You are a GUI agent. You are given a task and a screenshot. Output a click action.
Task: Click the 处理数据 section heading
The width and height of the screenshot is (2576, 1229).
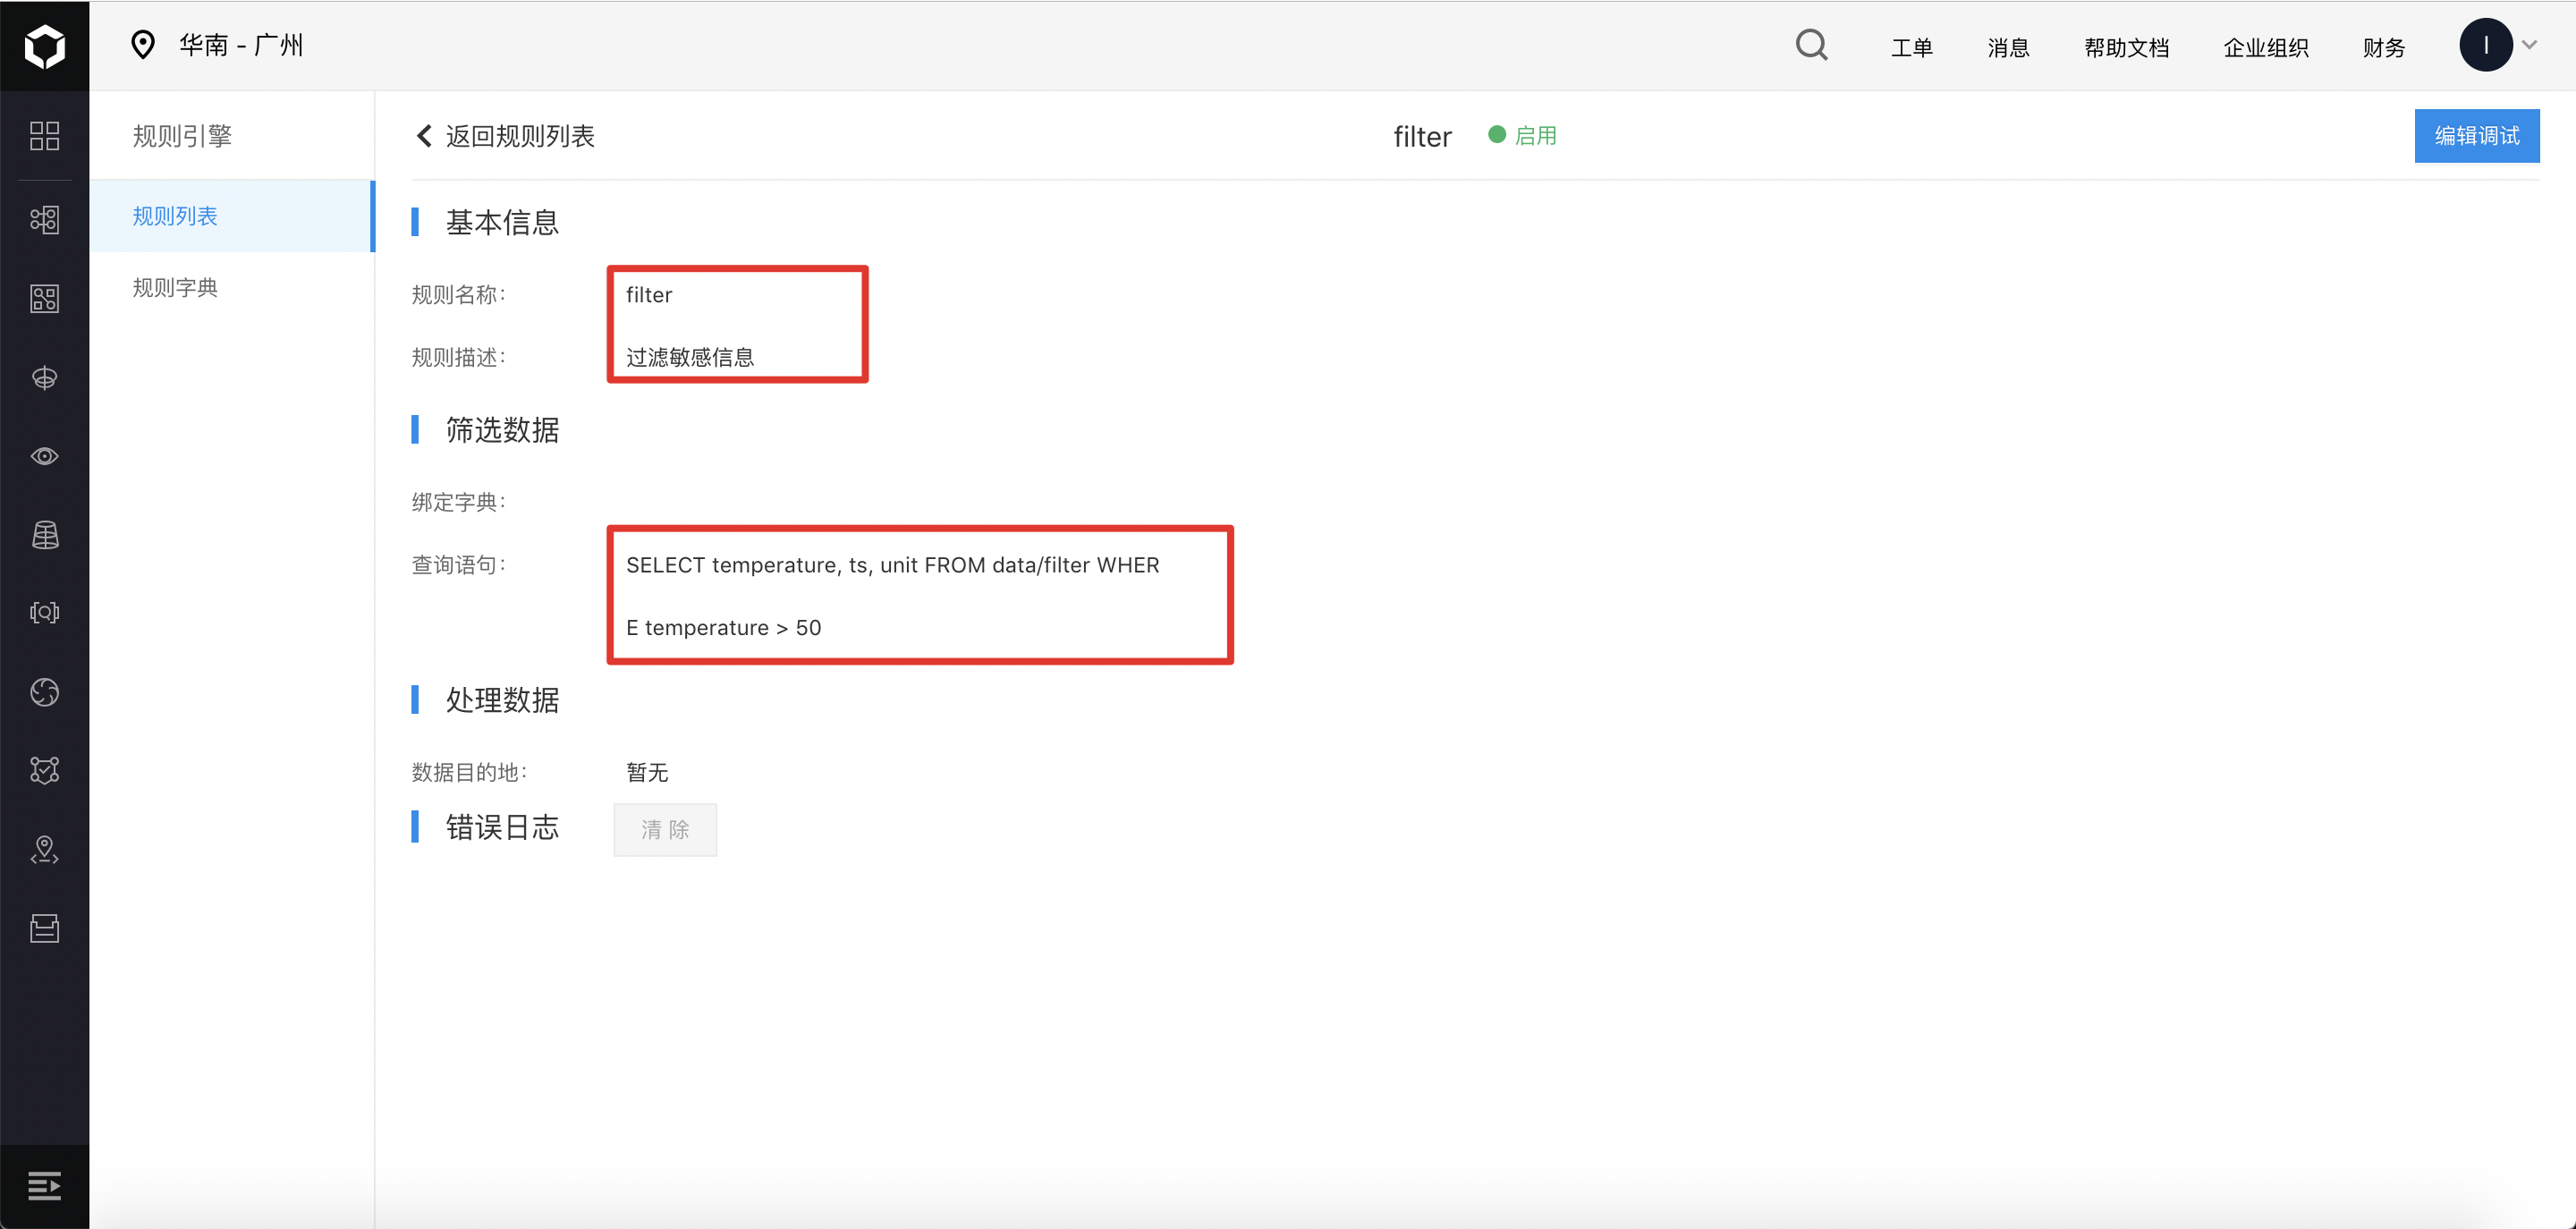(501, 700)
